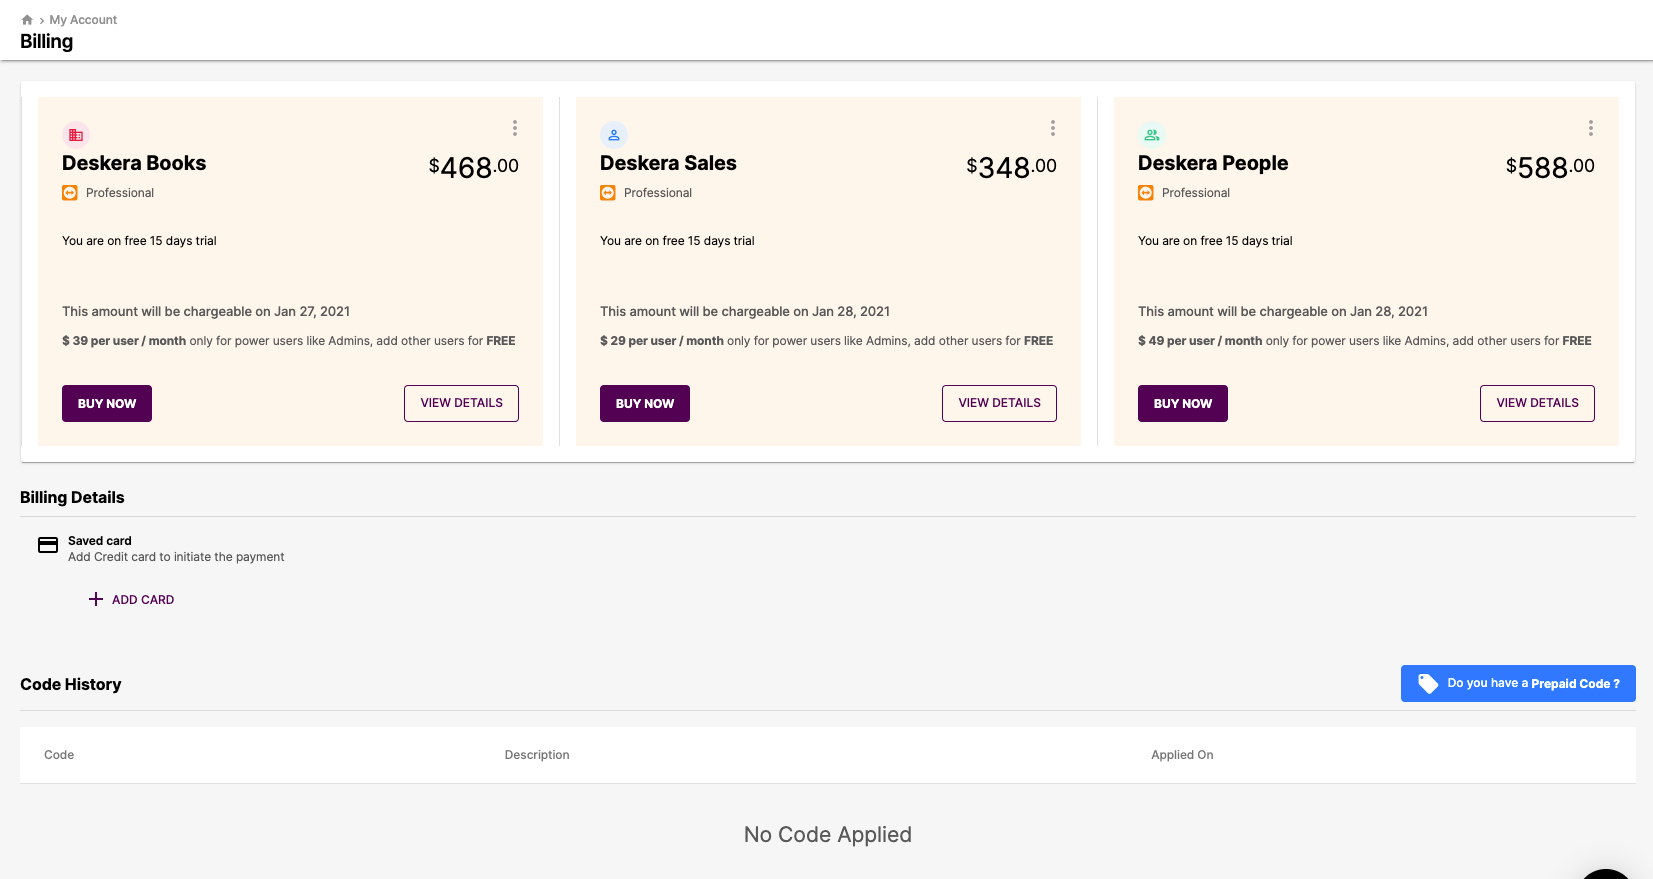Click the Billing page title
The height and width of the screenshot is (879, 1653).
pyautogui.click(x=46, y=41)
